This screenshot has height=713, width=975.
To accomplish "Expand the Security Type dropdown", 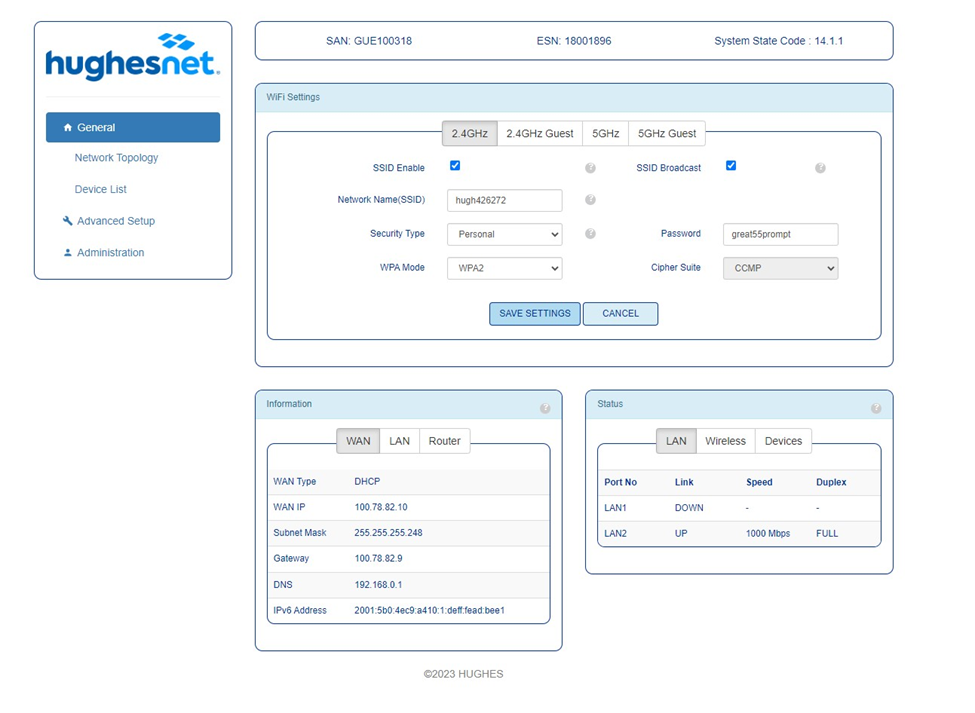I will (x=504, y=234).
